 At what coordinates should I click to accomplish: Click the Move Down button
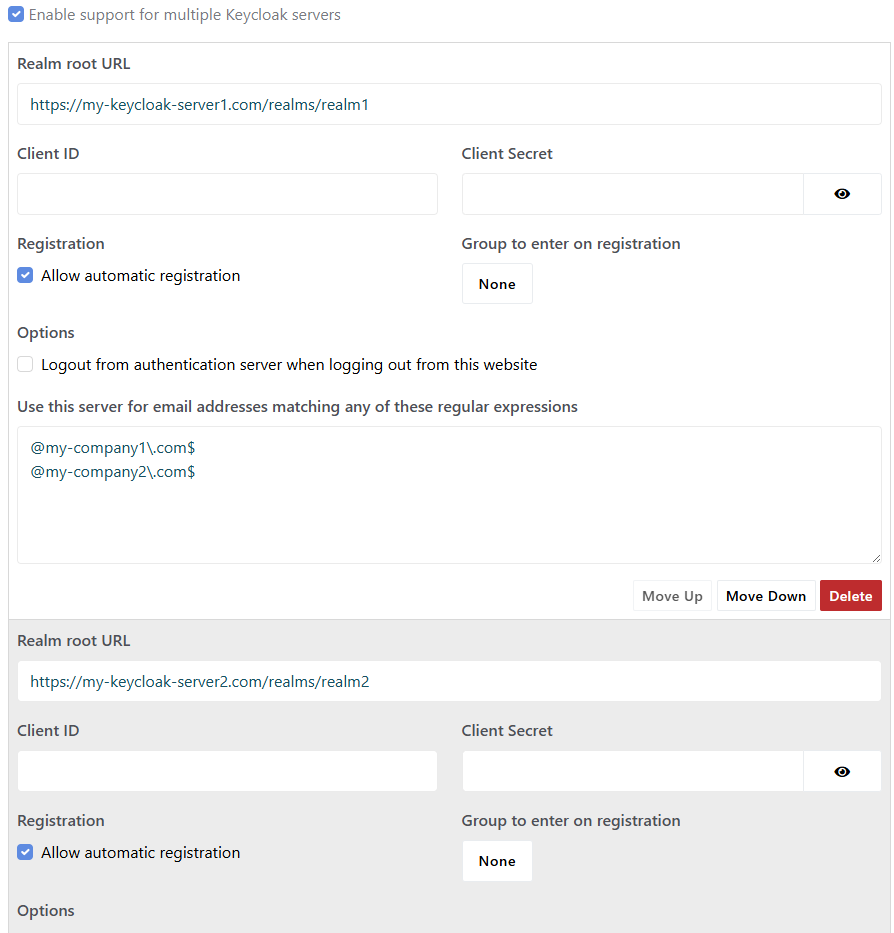(766, 596)
